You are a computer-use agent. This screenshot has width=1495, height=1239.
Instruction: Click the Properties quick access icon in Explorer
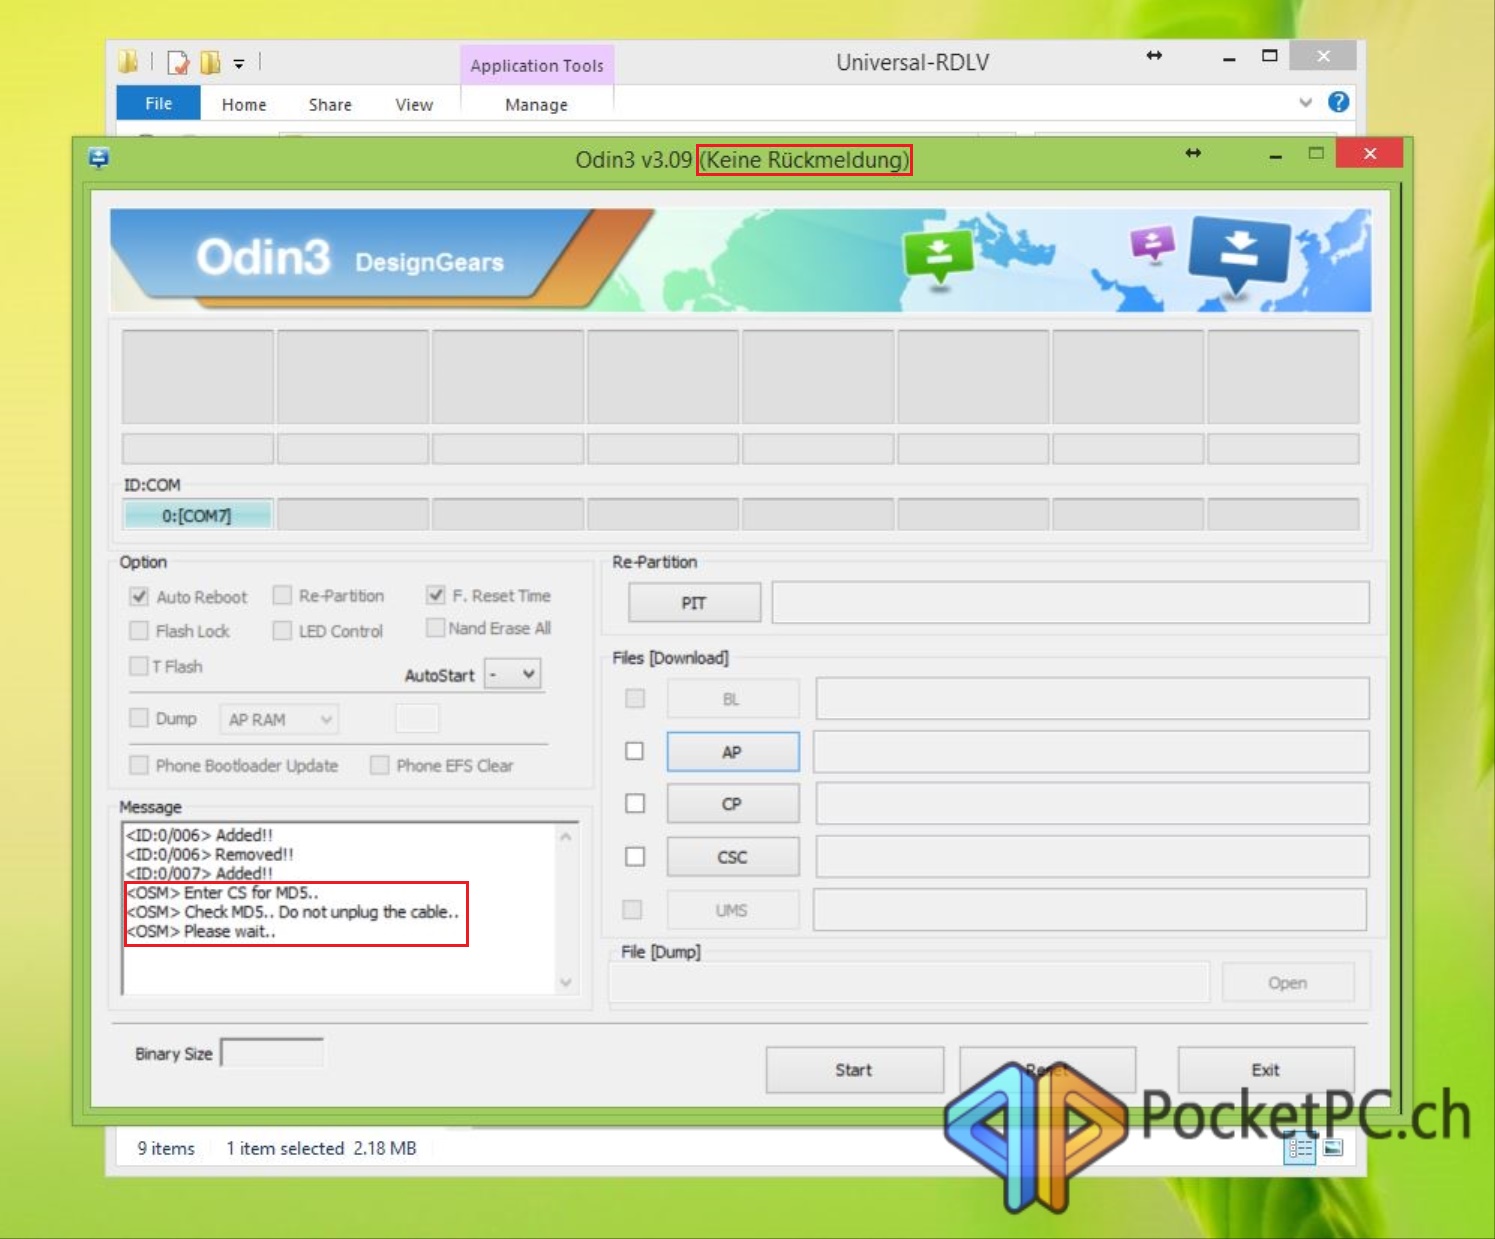[178, 63]
